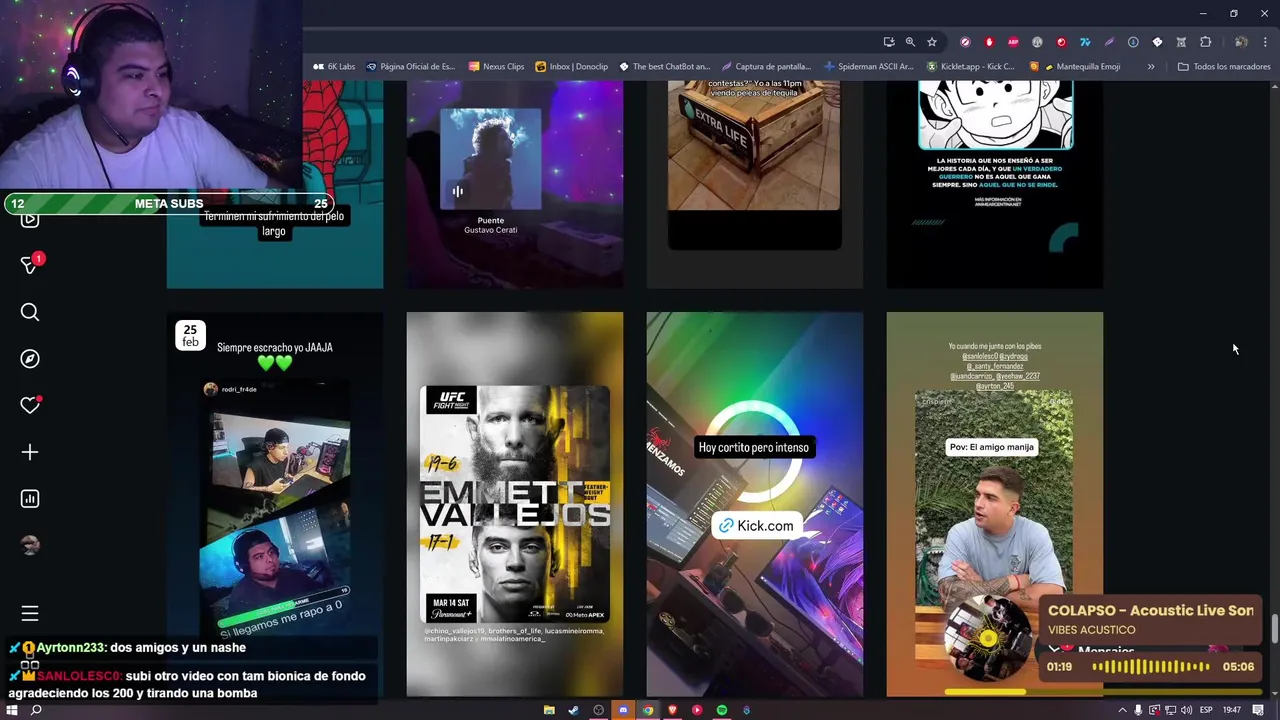Open the extensions puzzle-piece menu

(x=1205, y=42)
